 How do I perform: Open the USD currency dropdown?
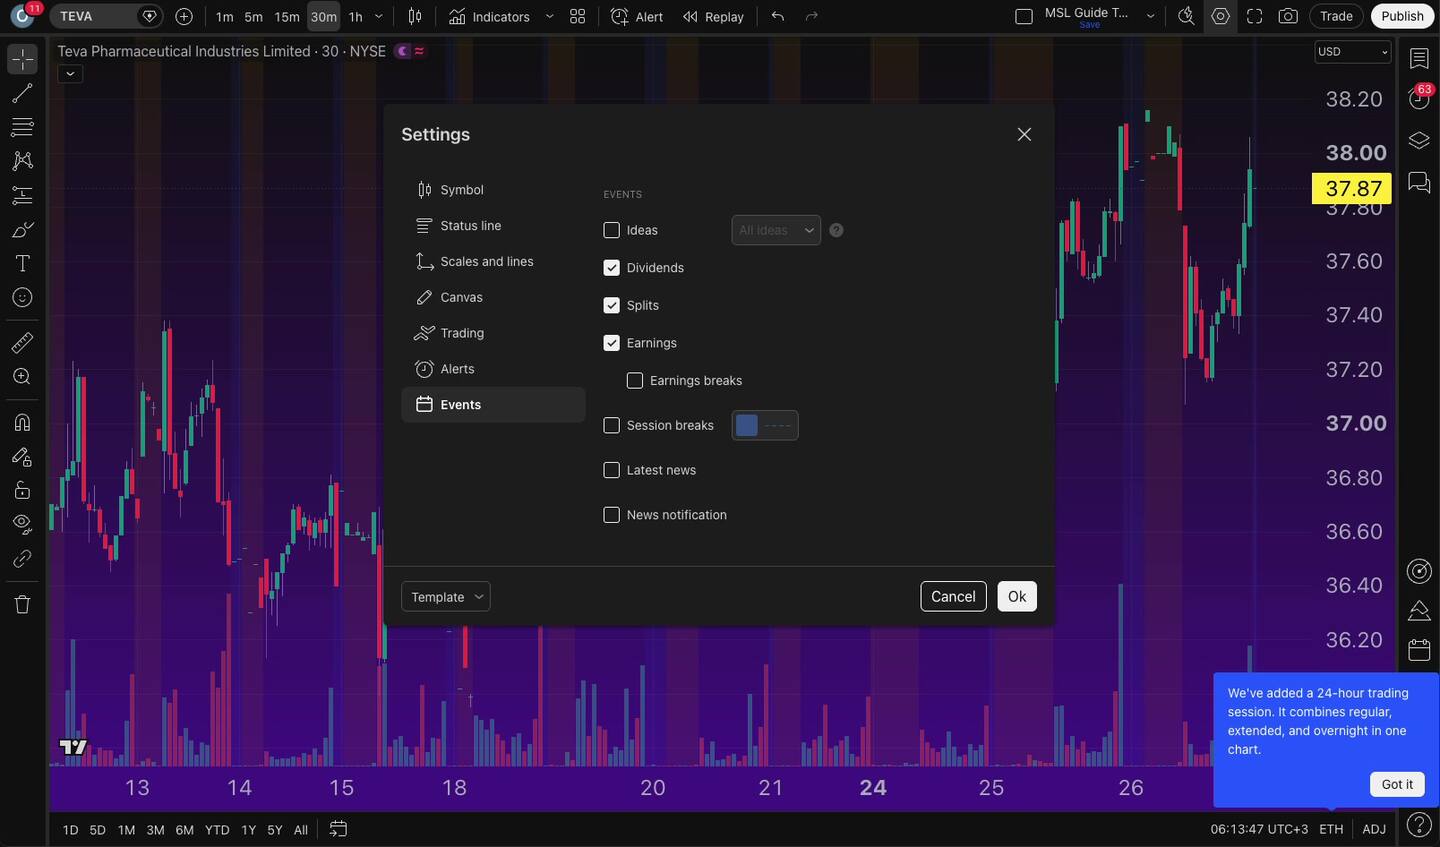pyautogui.click(x=1353, y=52)
